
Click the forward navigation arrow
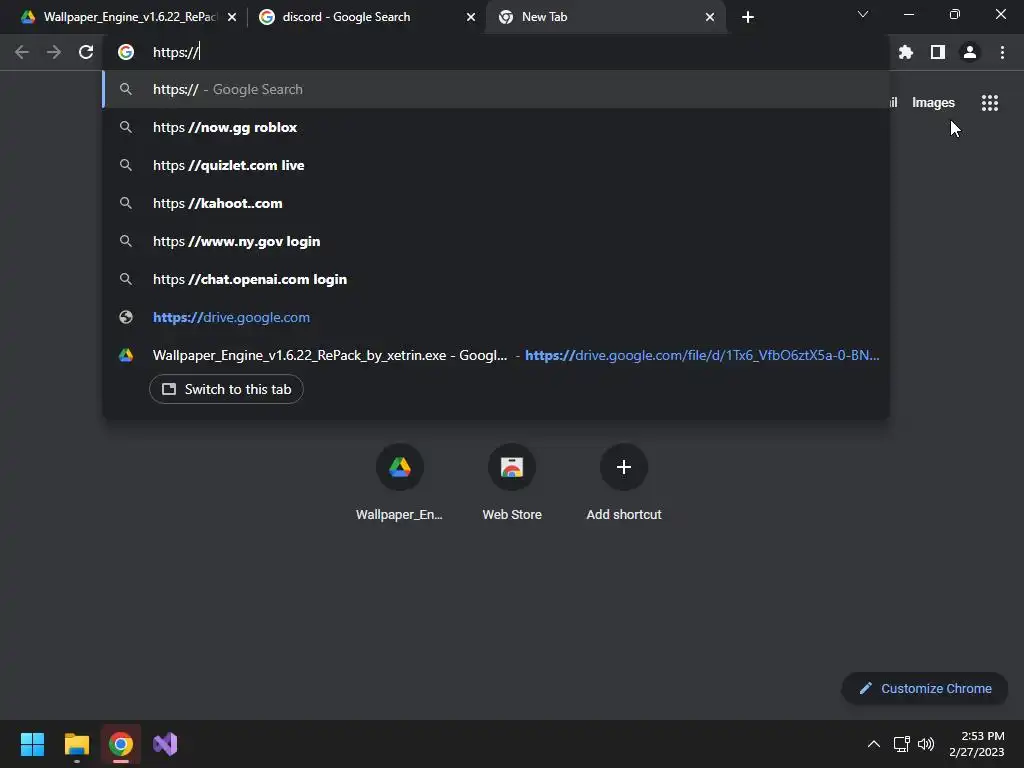tap(54, 52)
